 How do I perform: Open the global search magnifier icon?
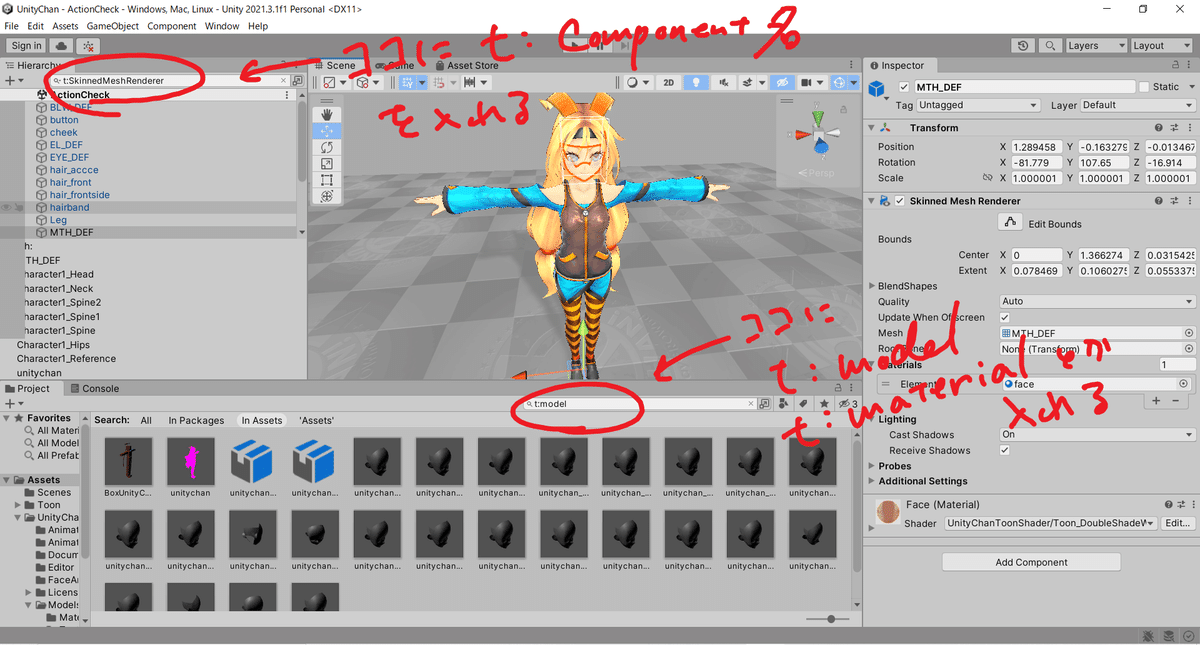tap(1049, 46)
